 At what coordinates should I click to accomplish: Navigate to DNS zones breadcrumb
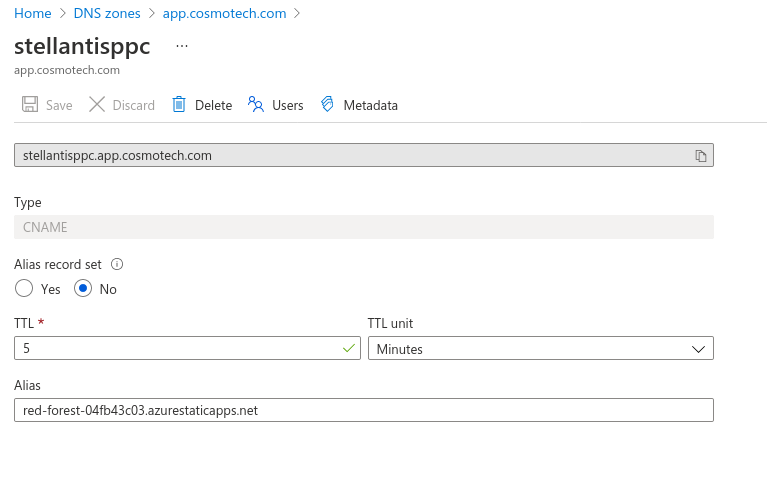107,13
